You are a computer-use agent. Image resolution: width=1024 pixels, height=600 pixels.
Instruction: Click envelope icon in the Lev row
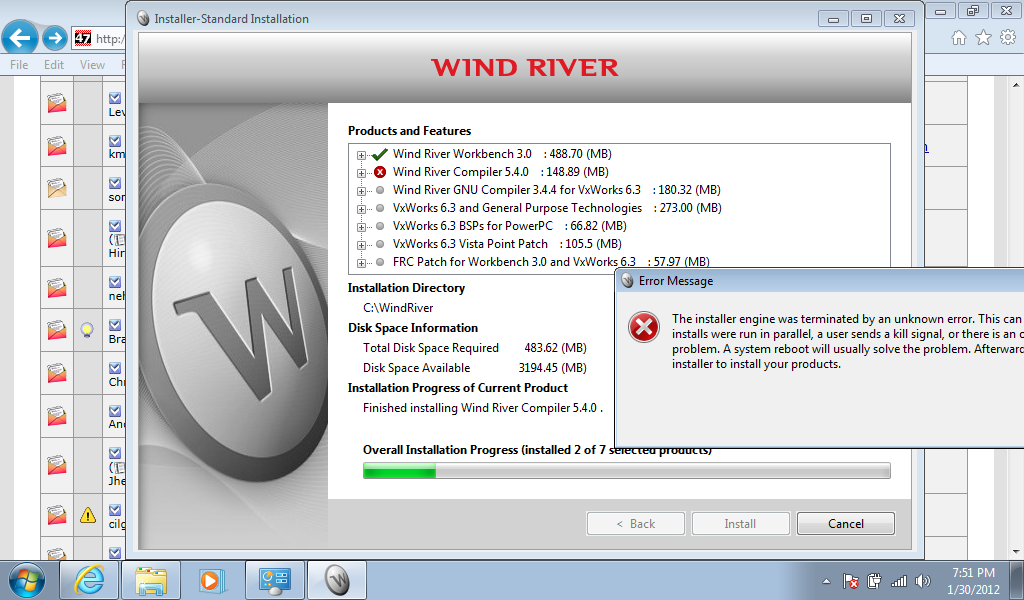[57, 103]
